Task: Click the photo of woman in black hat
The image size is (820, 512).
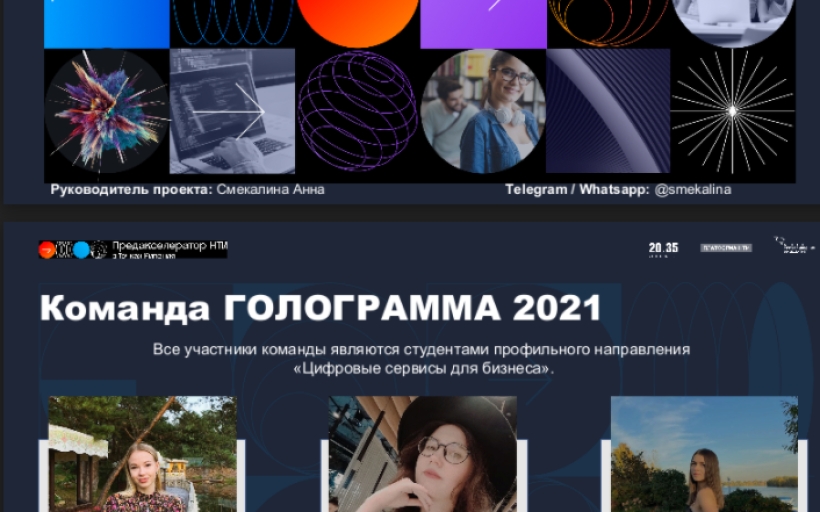Action: (x=423, y=454)
